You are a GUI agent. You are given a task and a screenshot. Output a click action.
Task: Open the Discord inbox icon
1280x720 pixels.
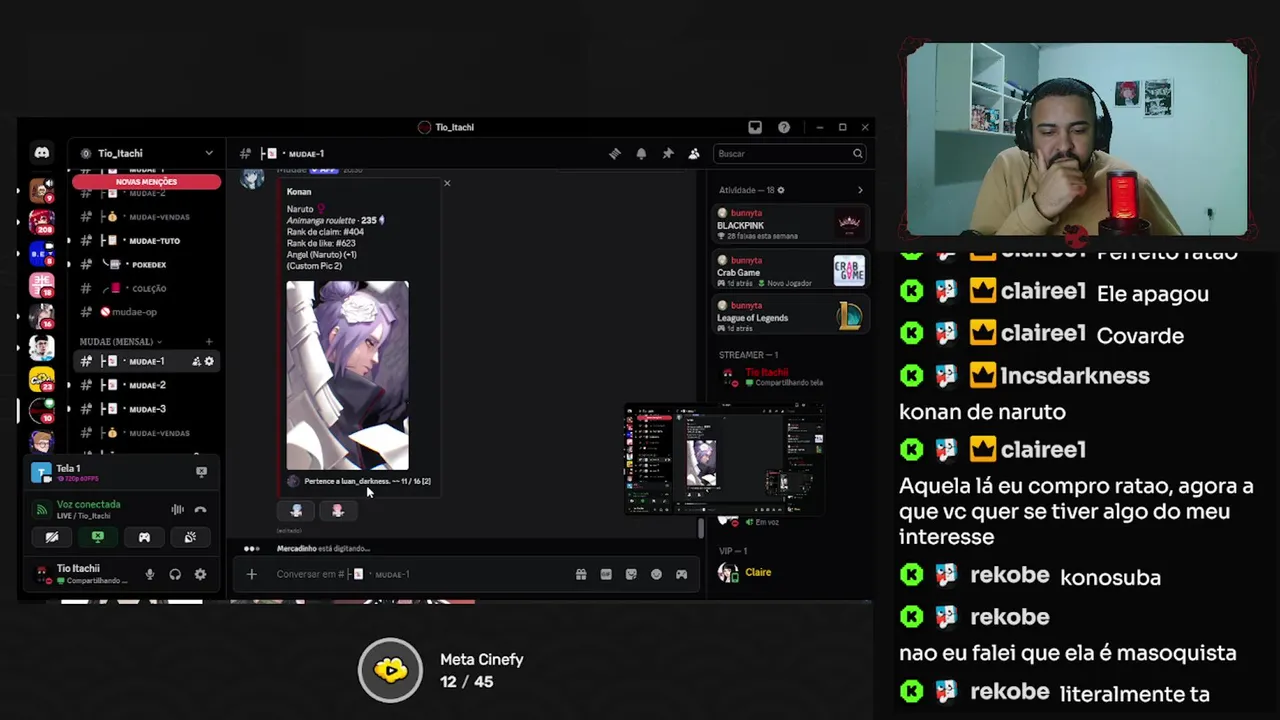click(755, 127)
